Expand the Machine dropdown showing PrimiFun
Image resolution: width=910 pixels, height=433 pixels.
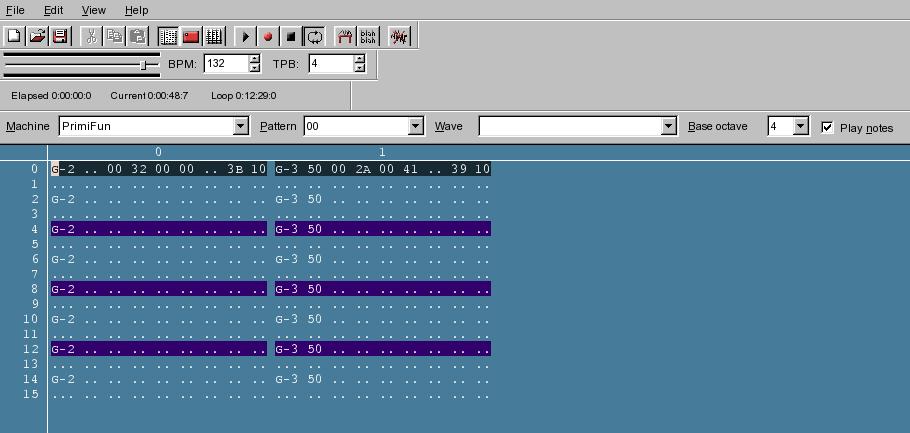241,126
